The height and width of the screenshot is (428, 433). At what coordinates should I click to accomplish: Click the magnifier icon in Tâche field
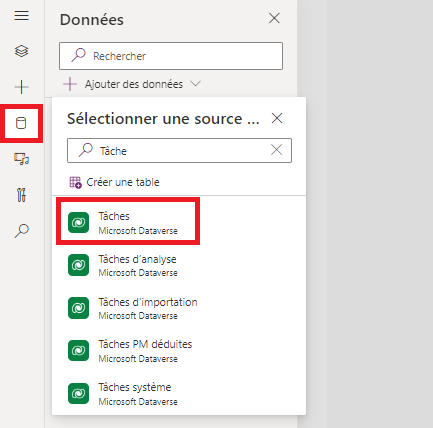tap(86, 150)
